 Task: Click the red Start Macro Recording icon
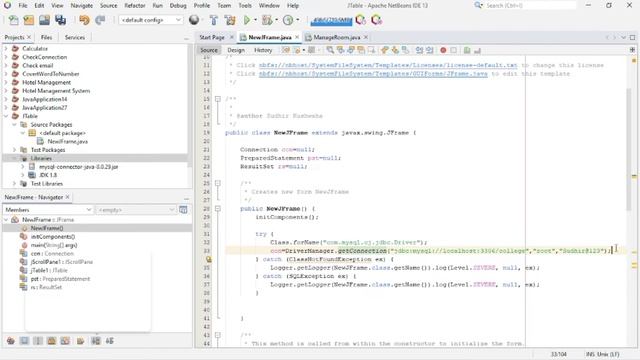(443, 50)
